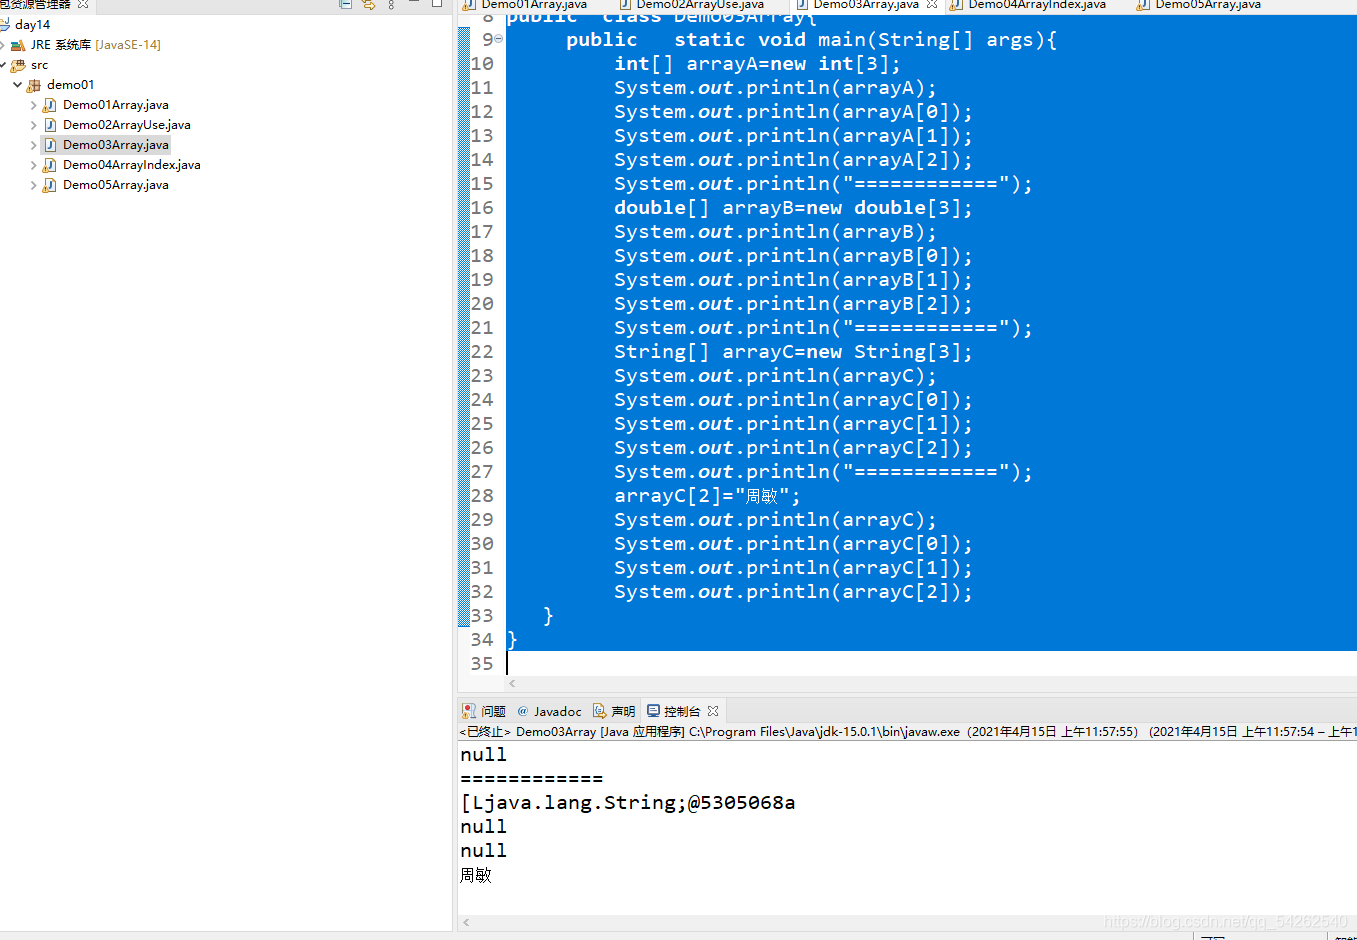Close the Console view tab
This screenshot has width=1357, height=940.
click(x=713, y=711)
